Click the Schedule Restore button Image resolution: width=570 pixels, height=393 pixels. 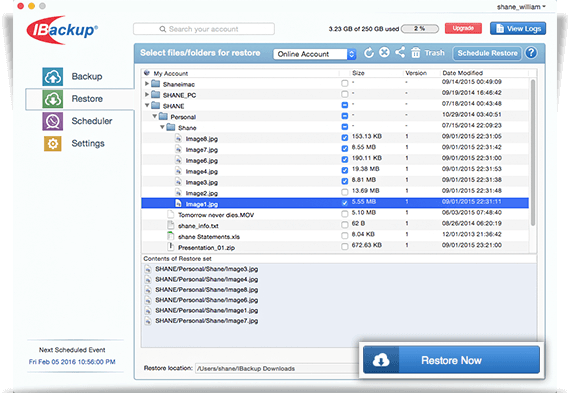[487, 53]
